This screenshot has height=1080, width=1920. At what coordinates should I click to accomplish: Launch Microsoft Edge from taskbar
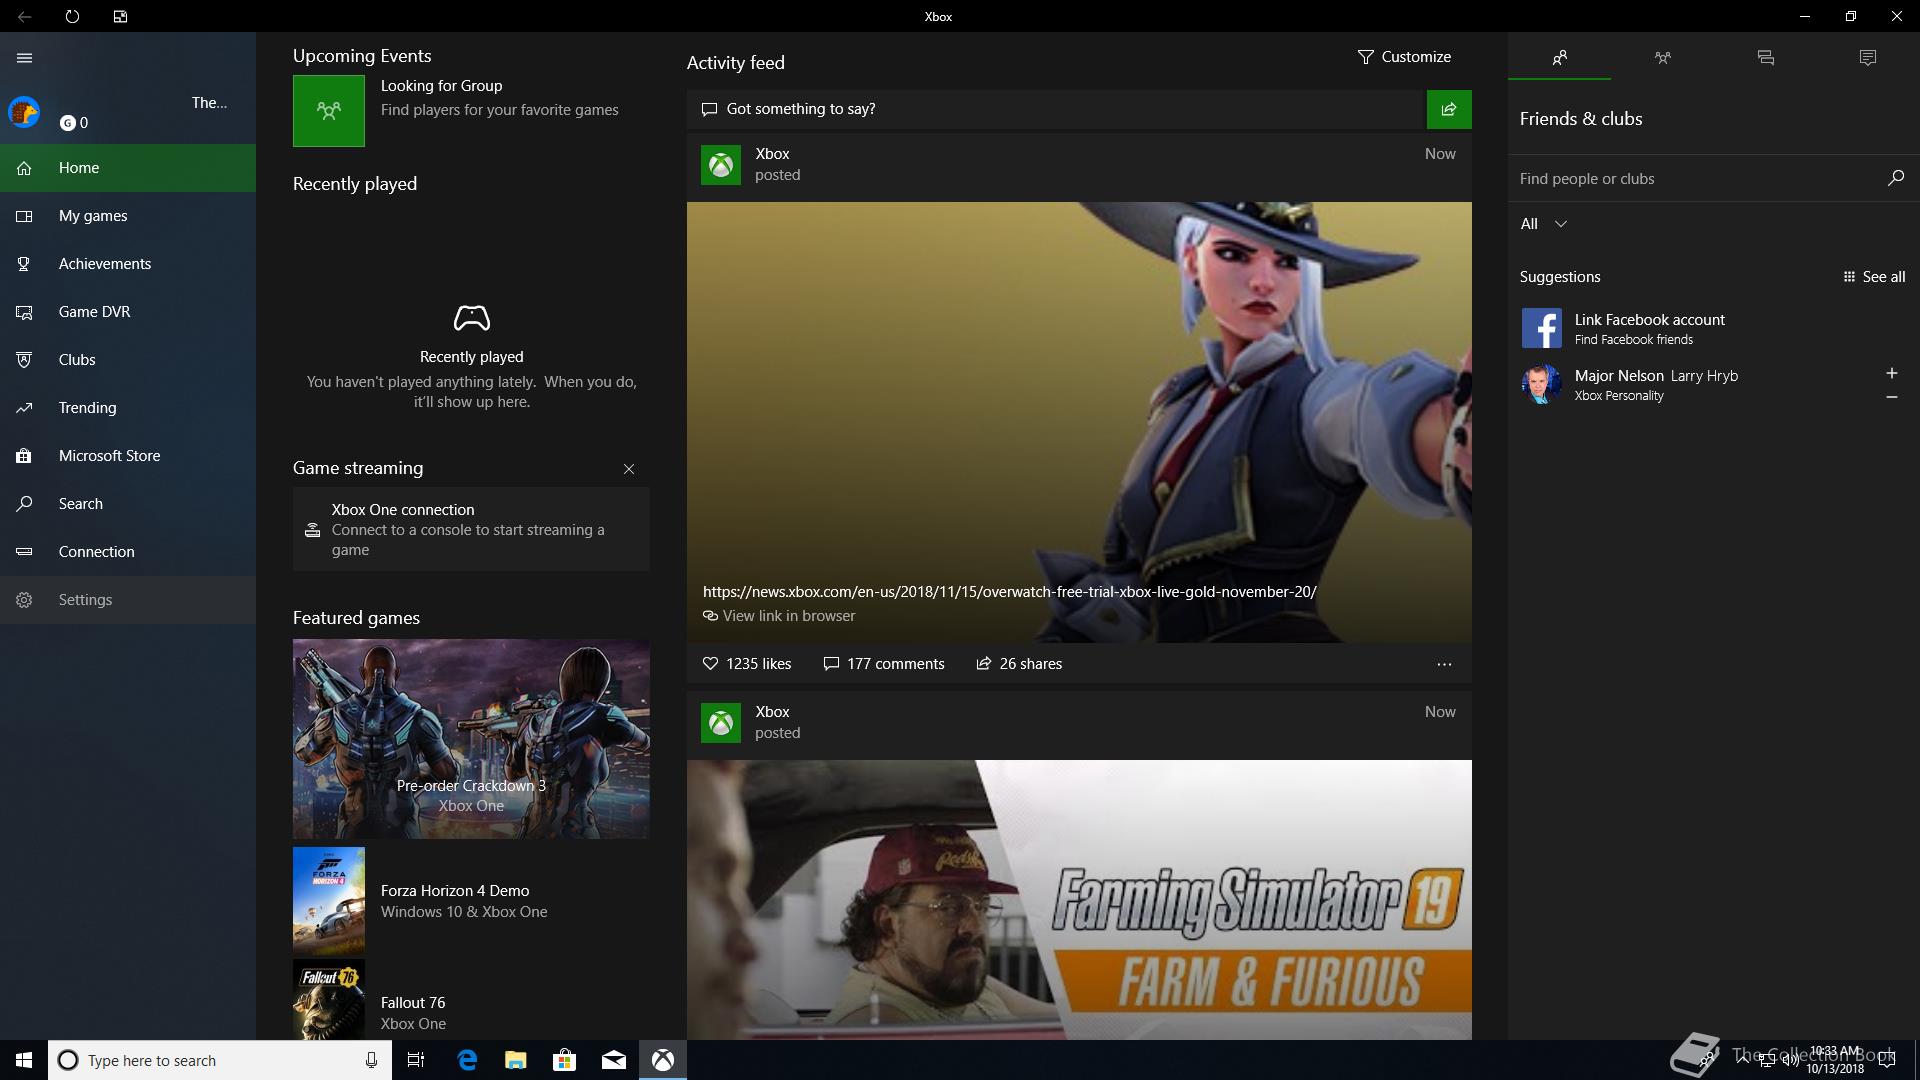point(467,1060)
